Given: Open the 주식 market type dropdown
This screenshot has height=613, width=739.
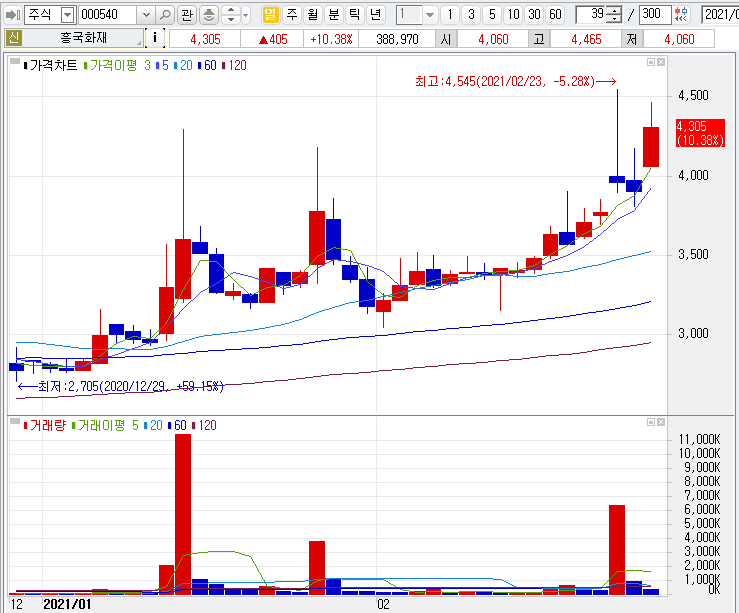Looking at the screenshot, I should (x=68, y=15).
